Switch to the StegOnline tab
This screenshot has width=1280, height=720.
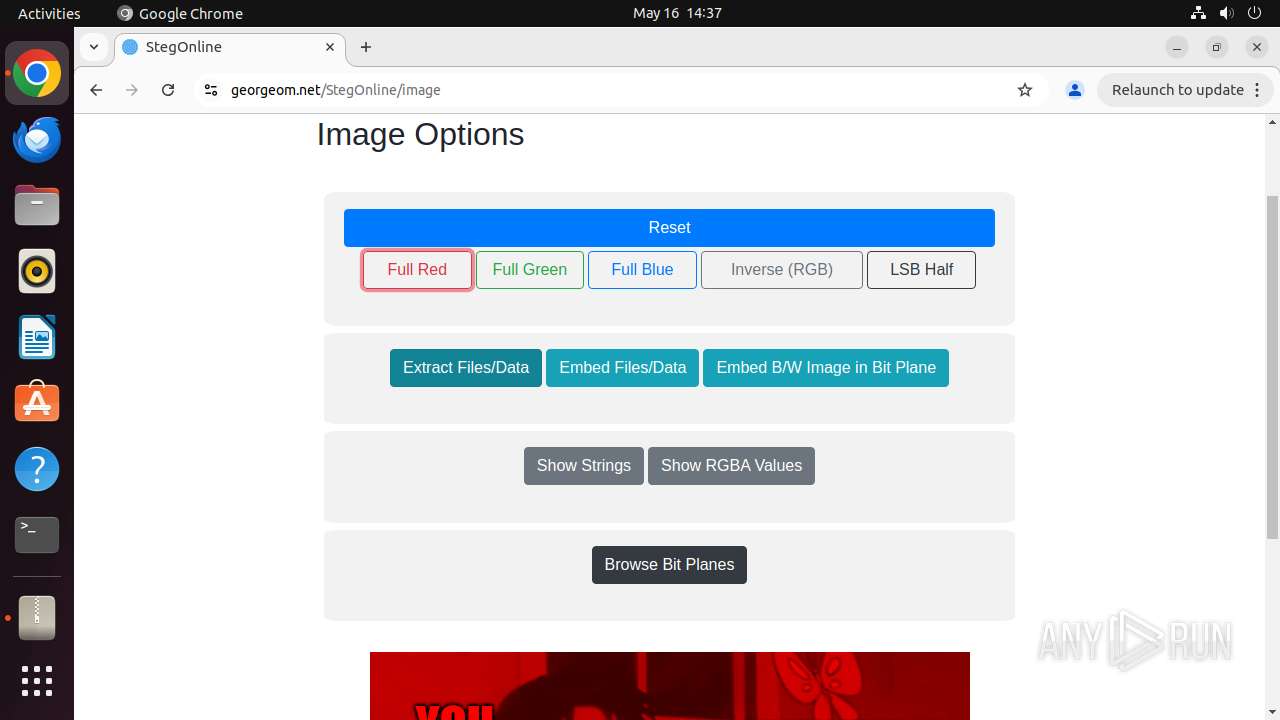click(230, 47)
